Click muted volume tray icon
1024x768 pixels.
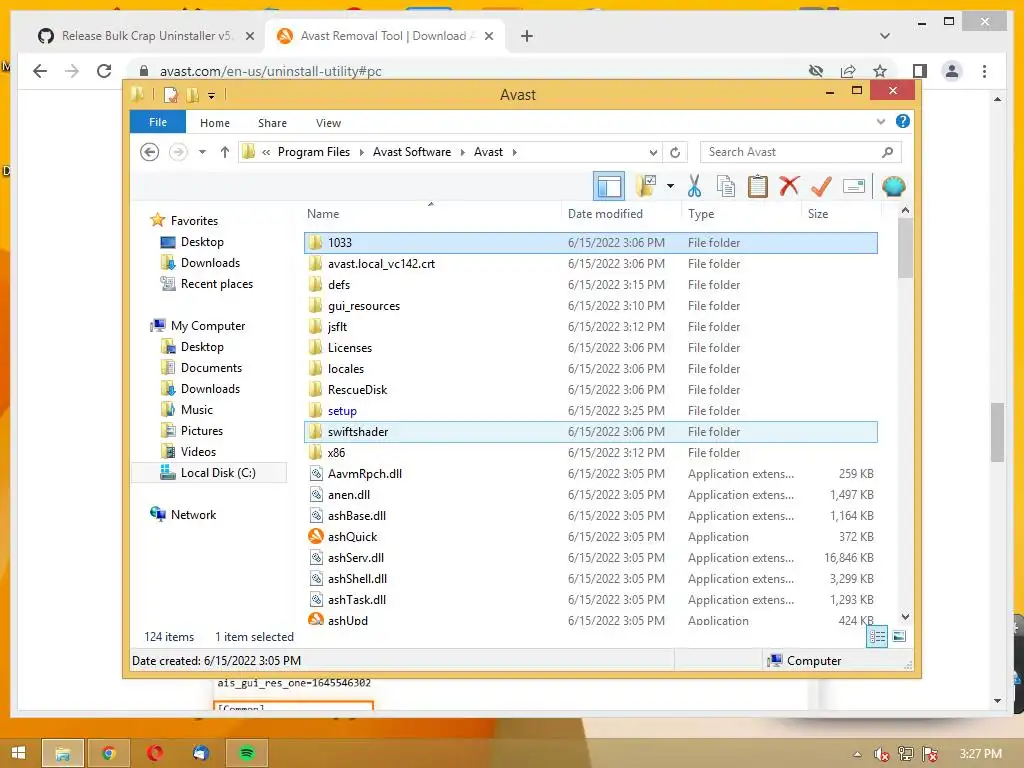click(882, 754)
